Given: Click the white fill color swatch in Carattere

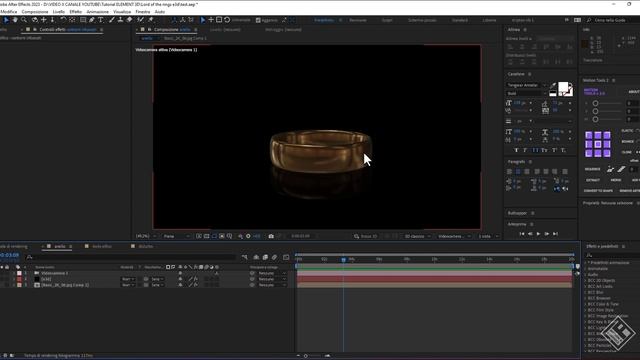Looking at the screenshot, I should (563, 87).
